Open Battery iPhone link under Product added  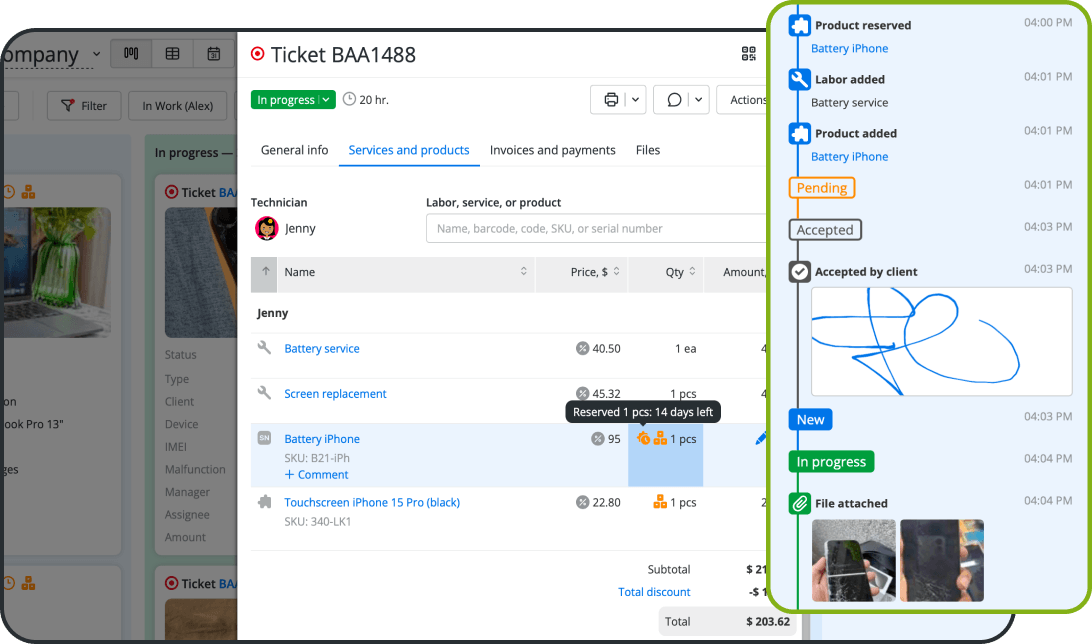click(849, 157)
